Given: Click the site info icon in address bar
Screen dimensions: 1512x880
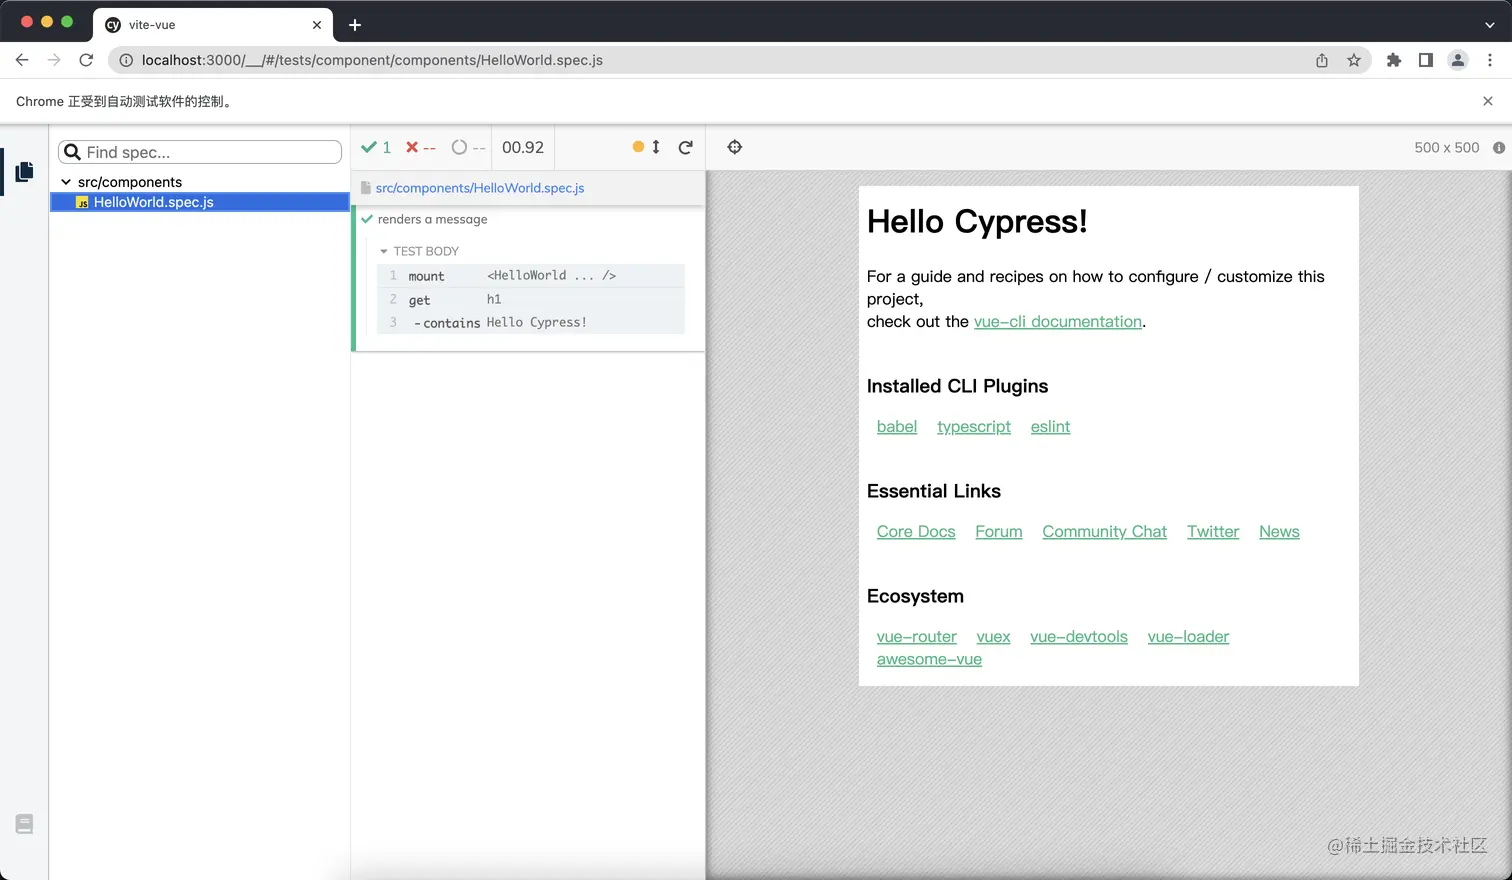Looking at the screenshot, I should click(126, 60).
